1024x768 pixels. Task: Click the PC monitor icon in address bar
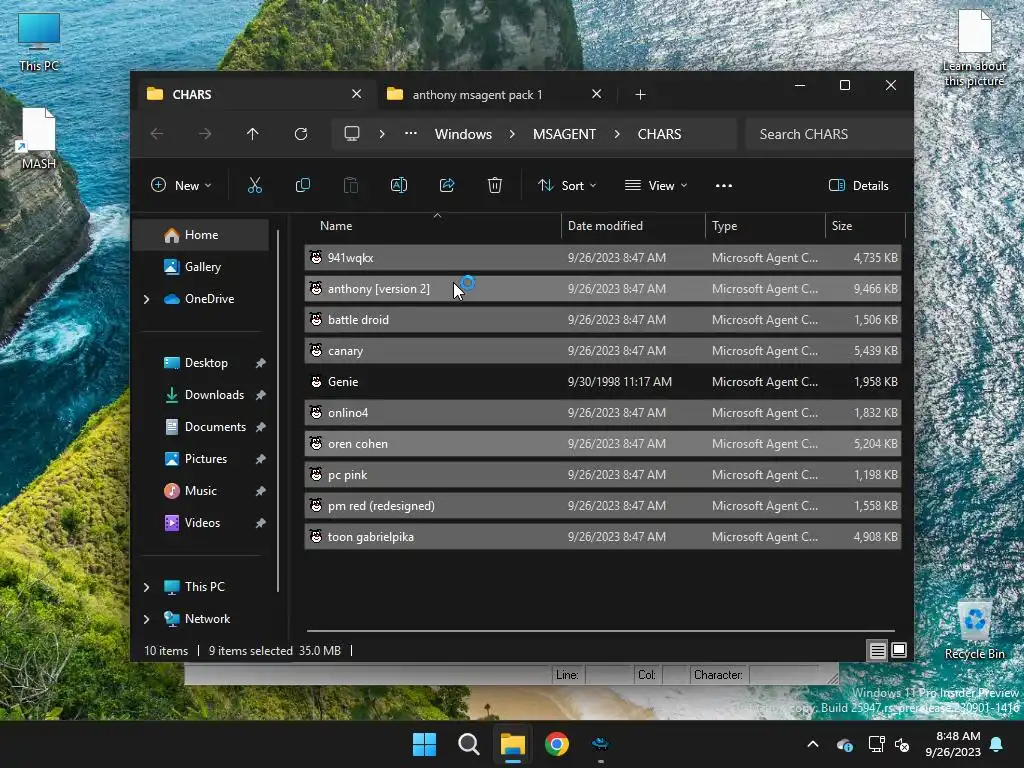[x=352, y=134]
